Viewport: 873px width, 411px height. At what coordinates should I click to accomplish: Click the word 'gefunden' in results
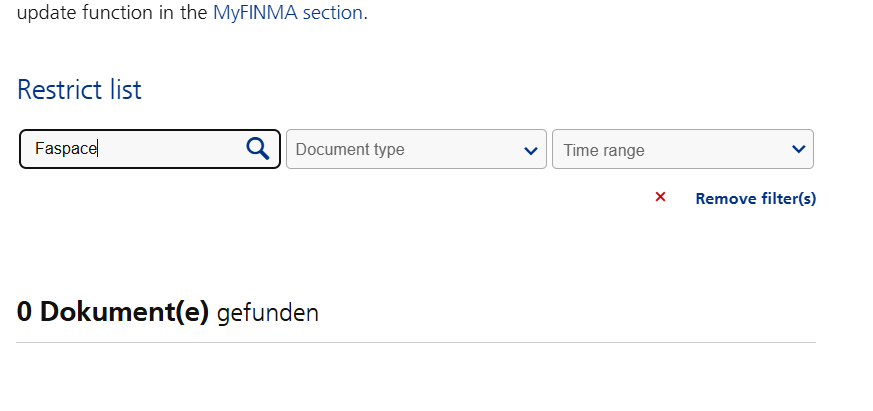pyautogui.click(x=268, y=312)
